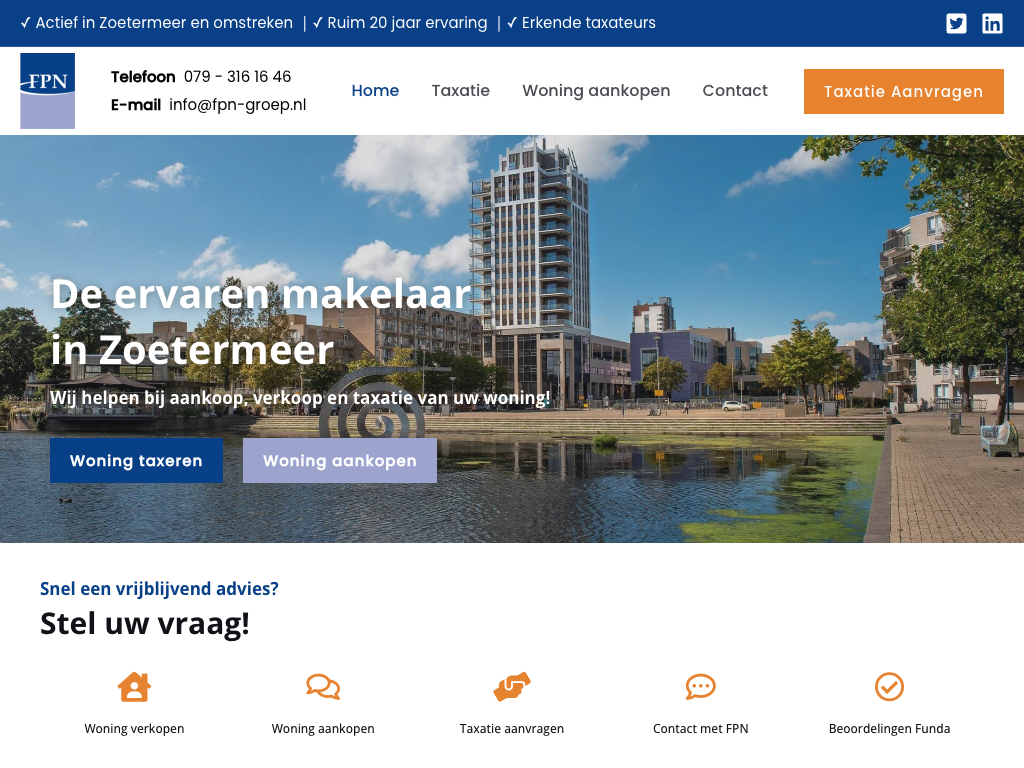Click the checkmark icon for Beoordelingen Funda

(x=889, y=687)
